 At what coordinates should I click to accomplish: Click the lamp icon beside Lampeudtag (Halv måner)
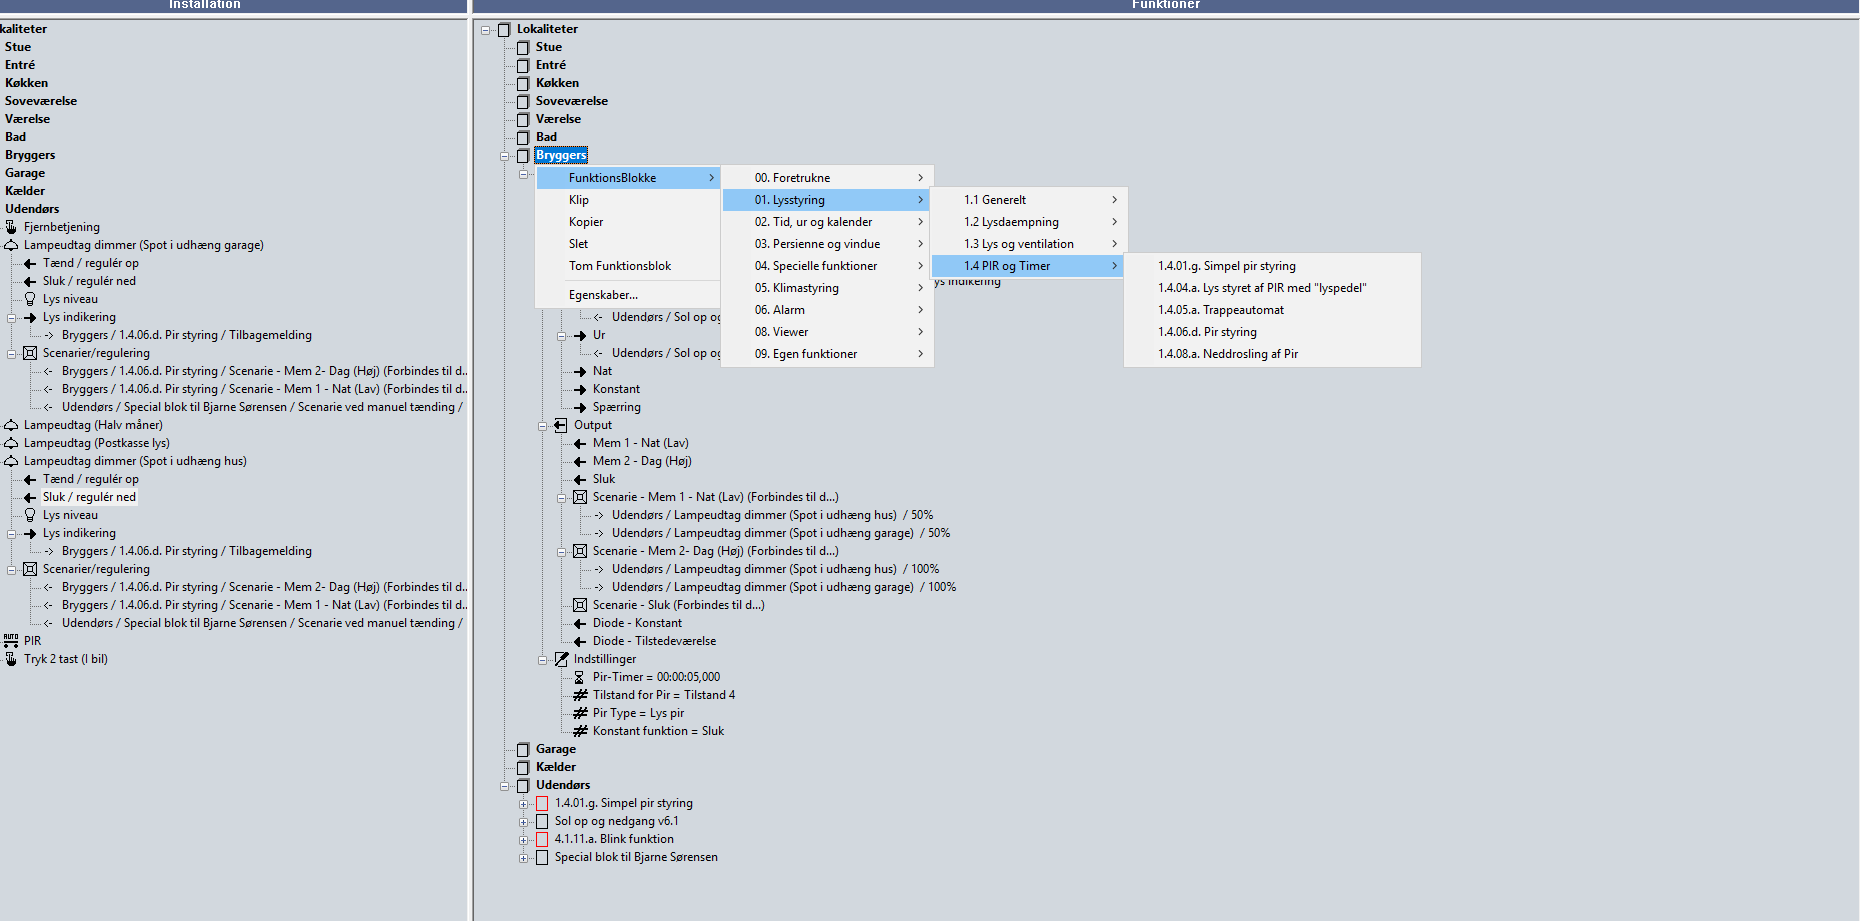(x=11, y=425)
